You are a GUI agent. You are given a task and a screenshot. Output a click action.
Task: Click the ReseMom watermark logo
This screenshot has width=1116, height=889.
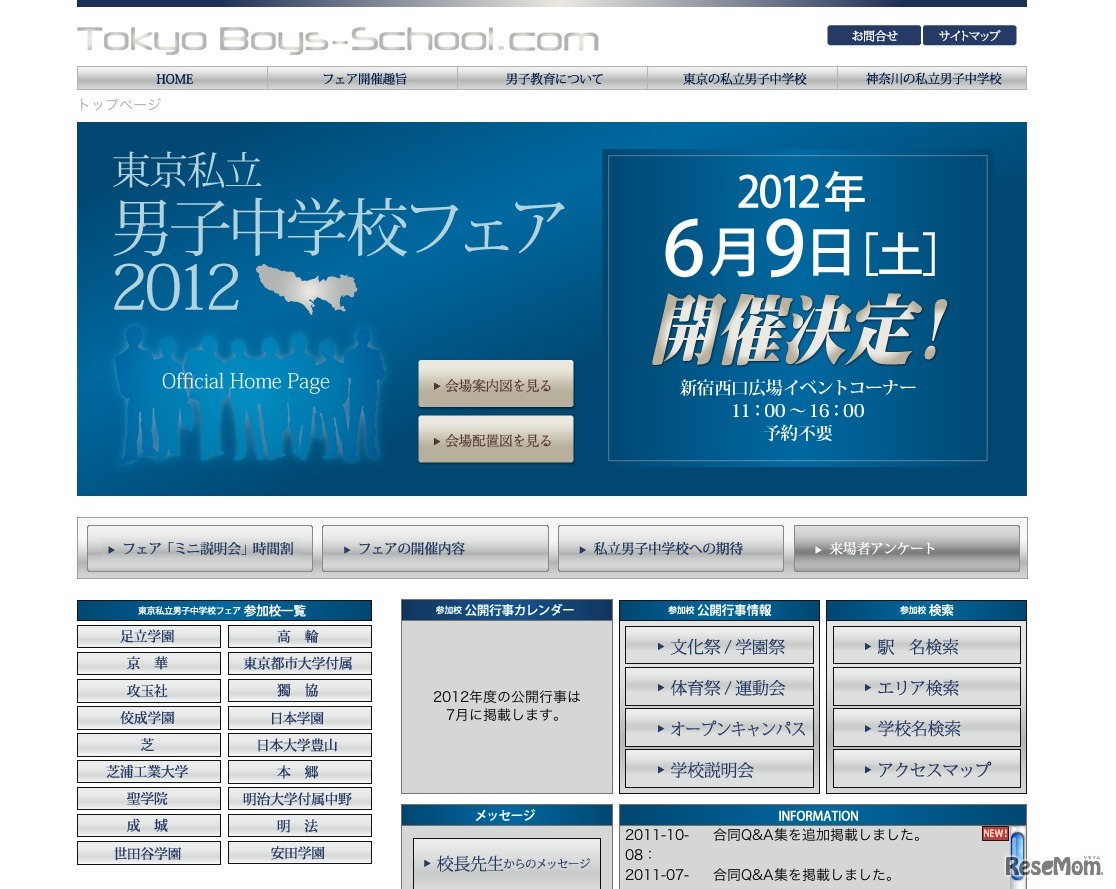point(1051,866)
